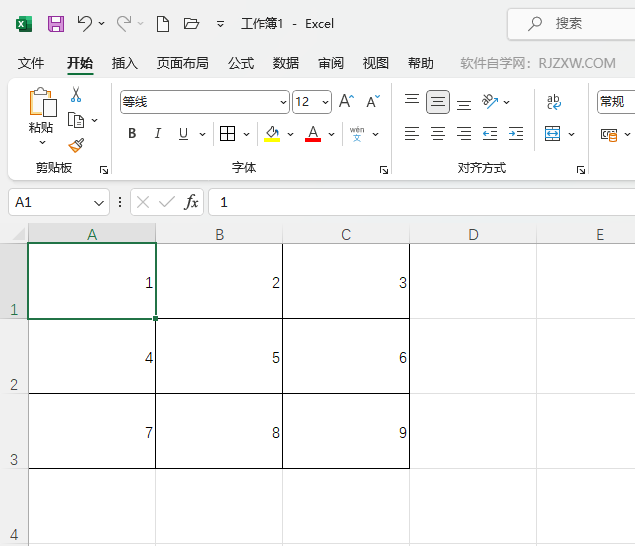Align text left
The image size is (635, 546).
click(x=412, y=133)
